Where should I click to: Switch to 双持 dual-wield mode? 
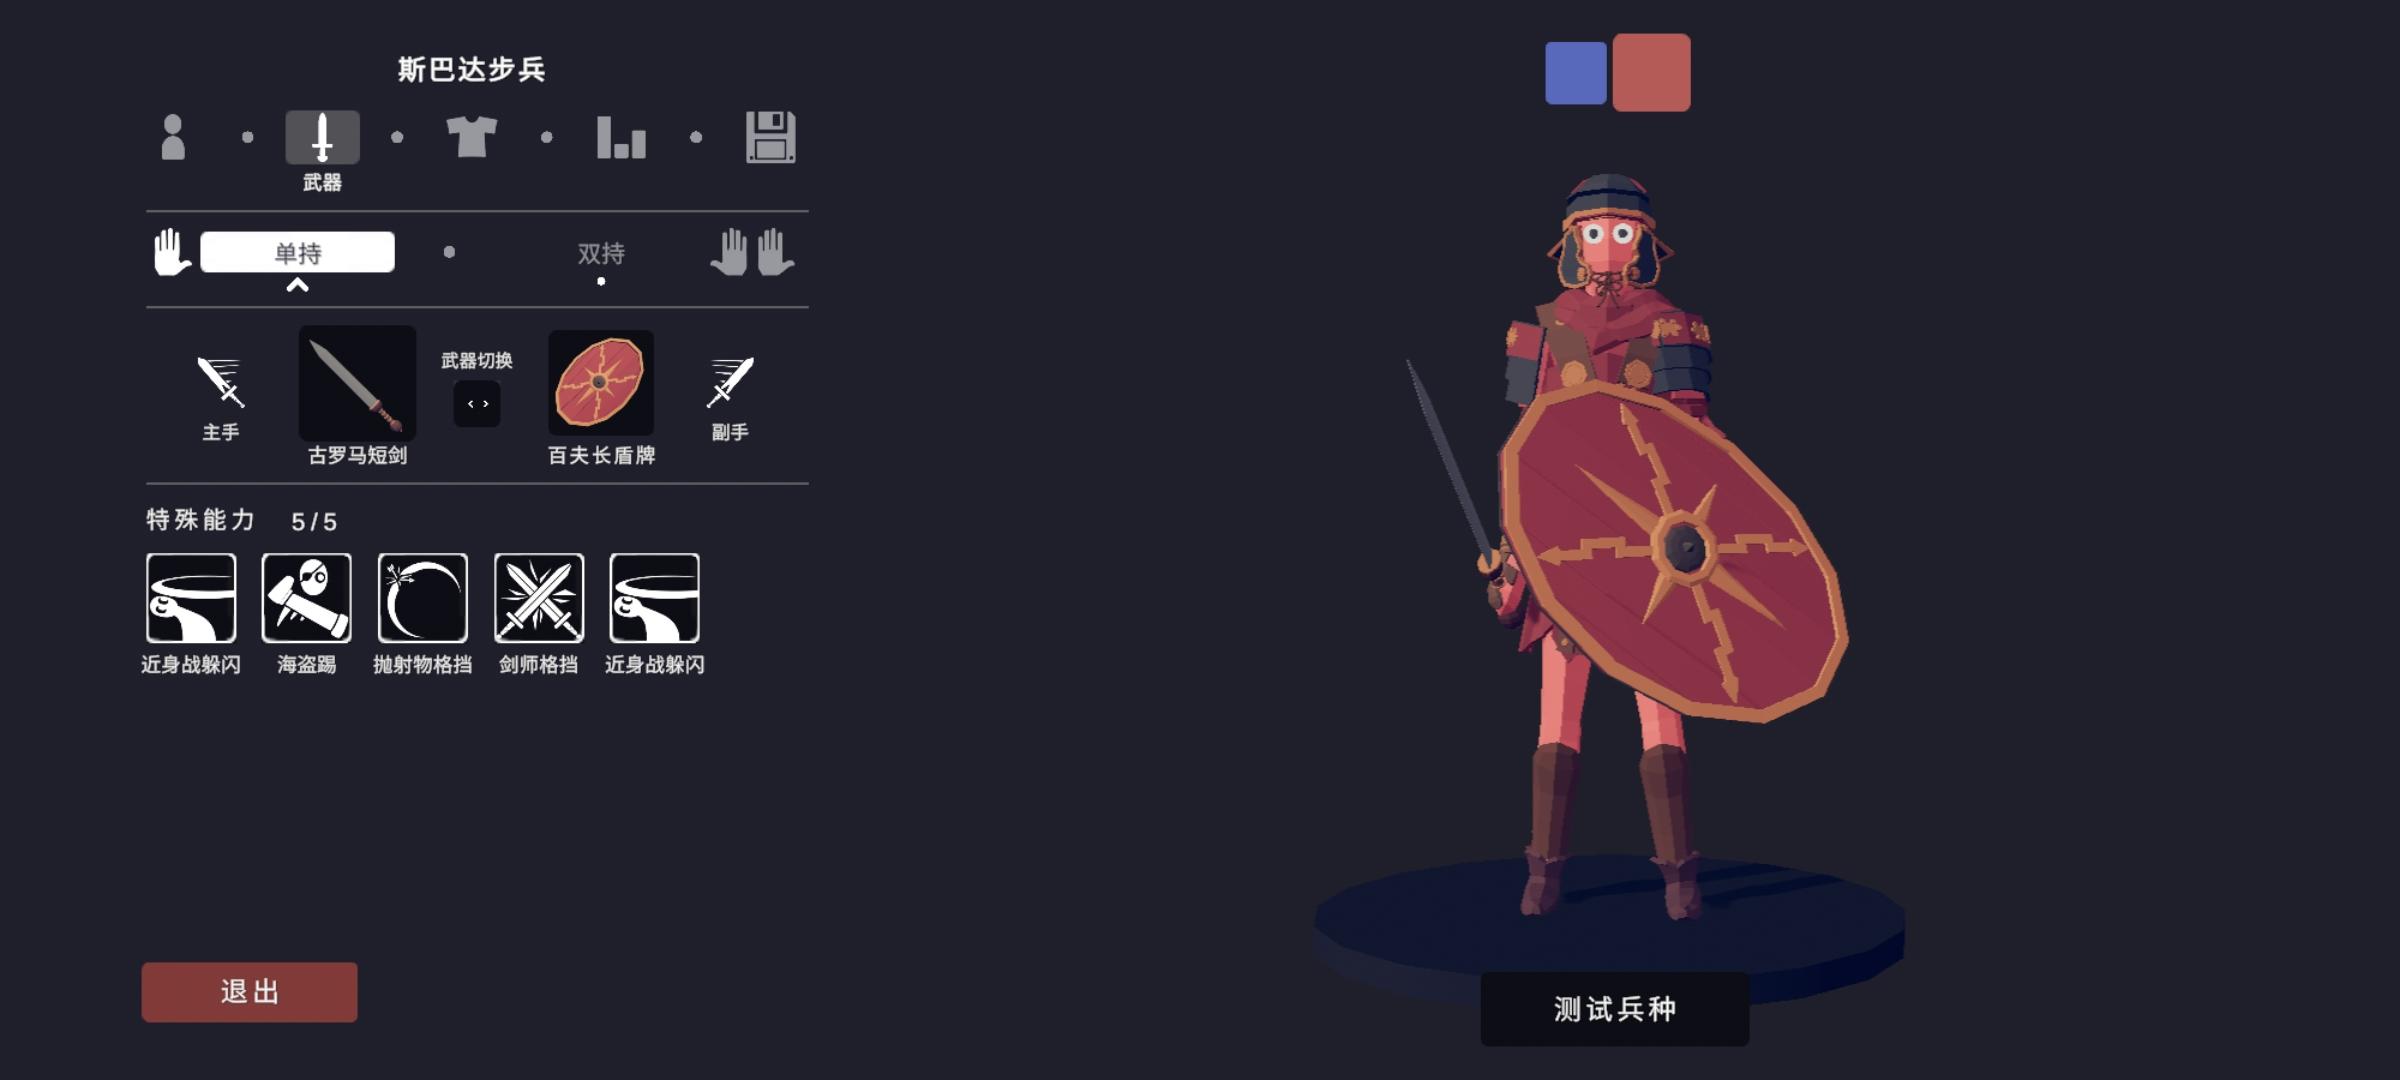pos(601,253)
